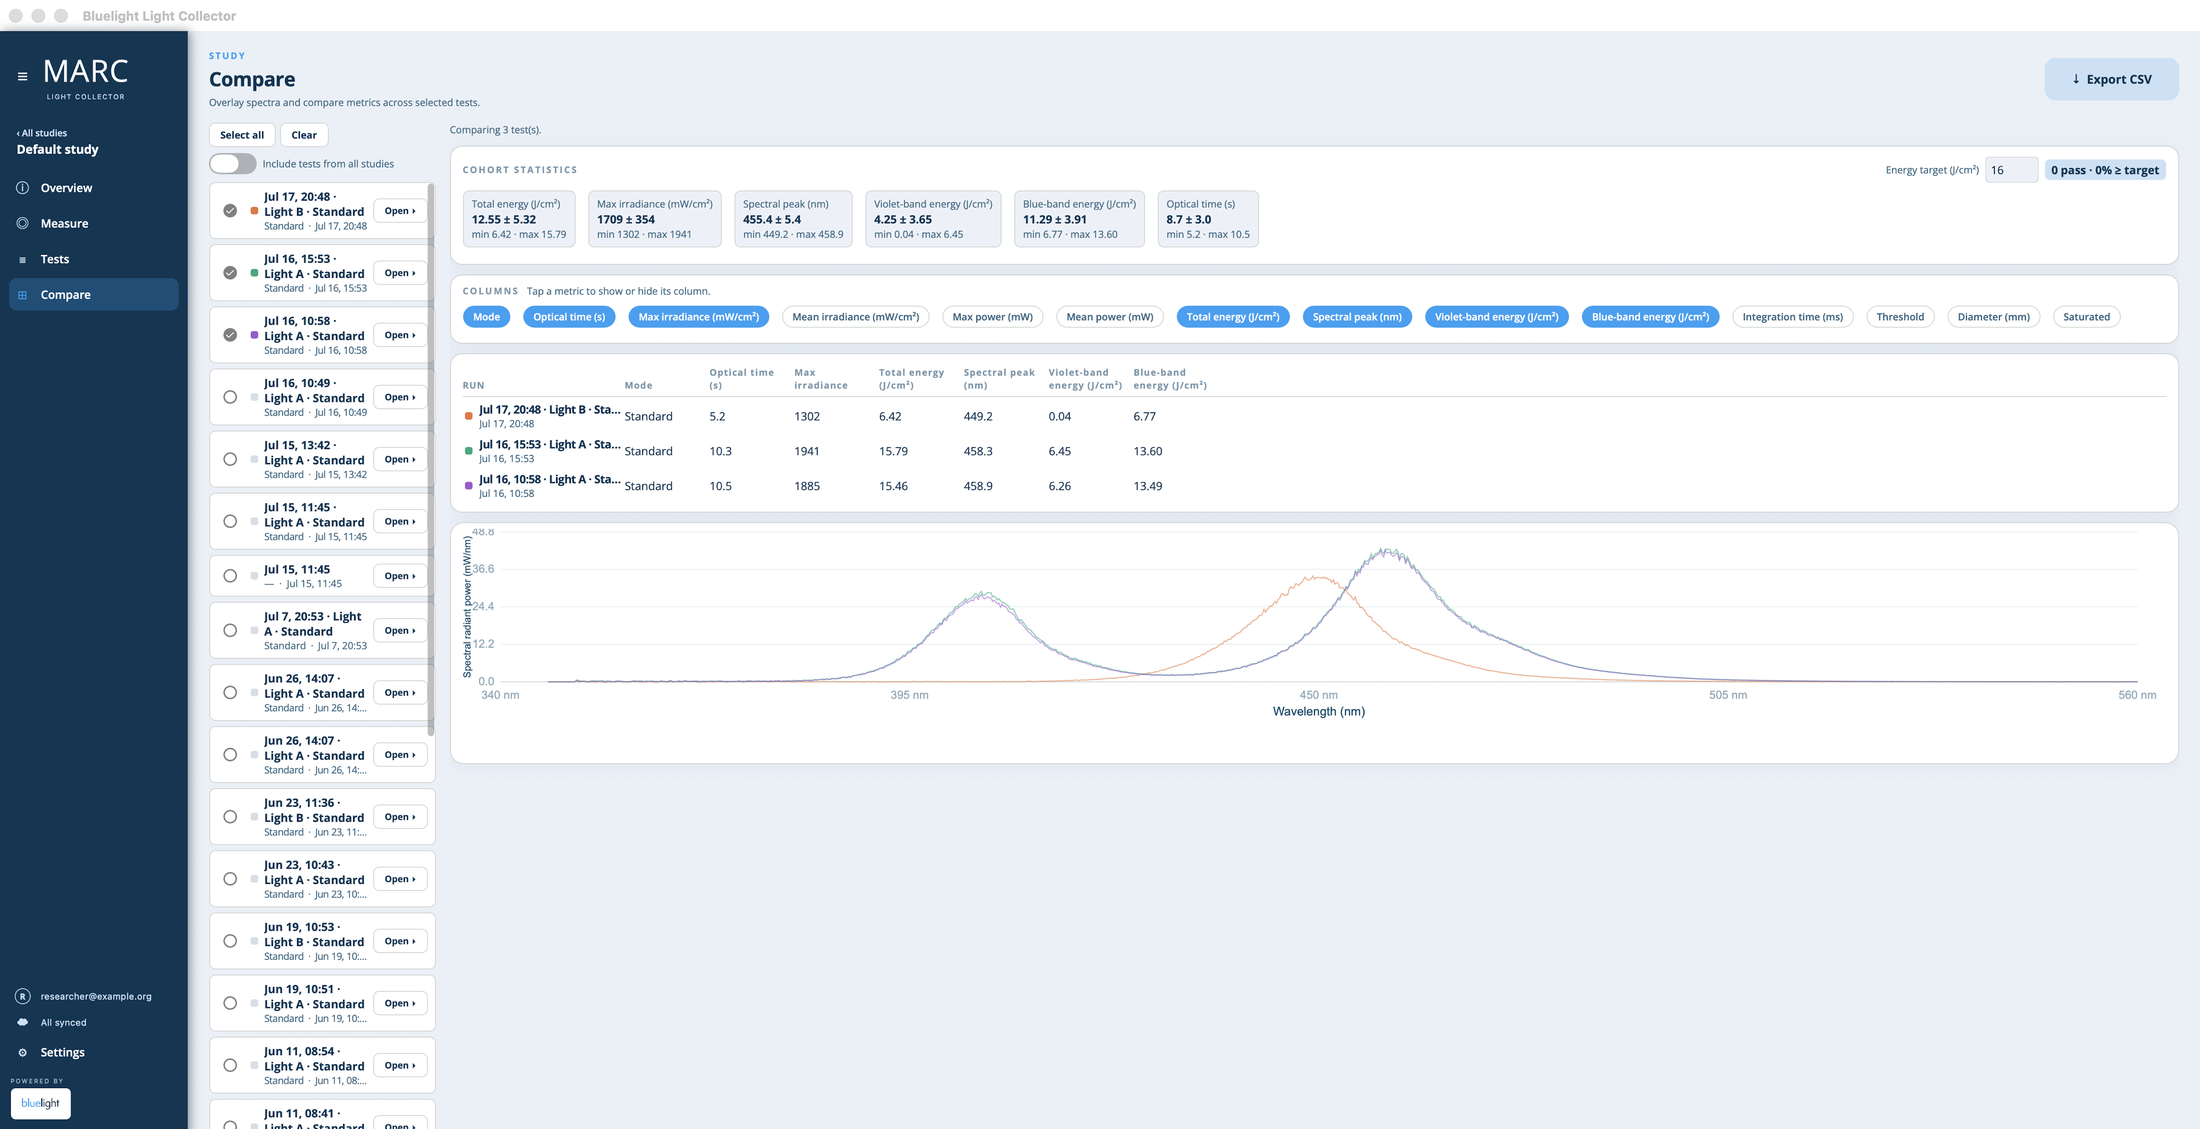The width and height of the screenshot is (2200, 1129).
Task: Click Export CSV button
Action: click(2111, 79)
